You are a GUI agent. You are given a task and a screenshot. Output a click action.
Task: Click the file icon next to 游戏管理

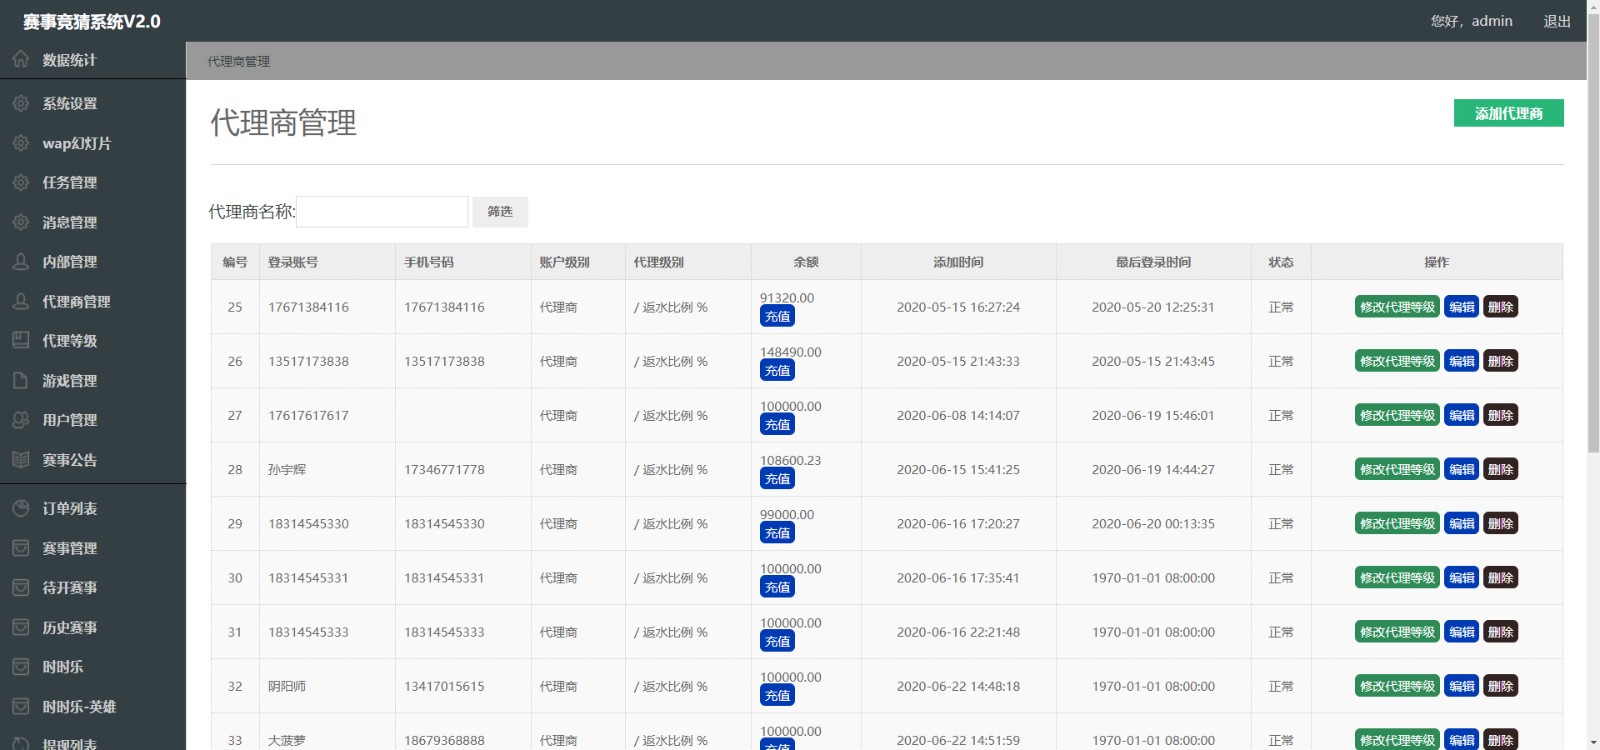pyautogui.click(x=21, y=380)
